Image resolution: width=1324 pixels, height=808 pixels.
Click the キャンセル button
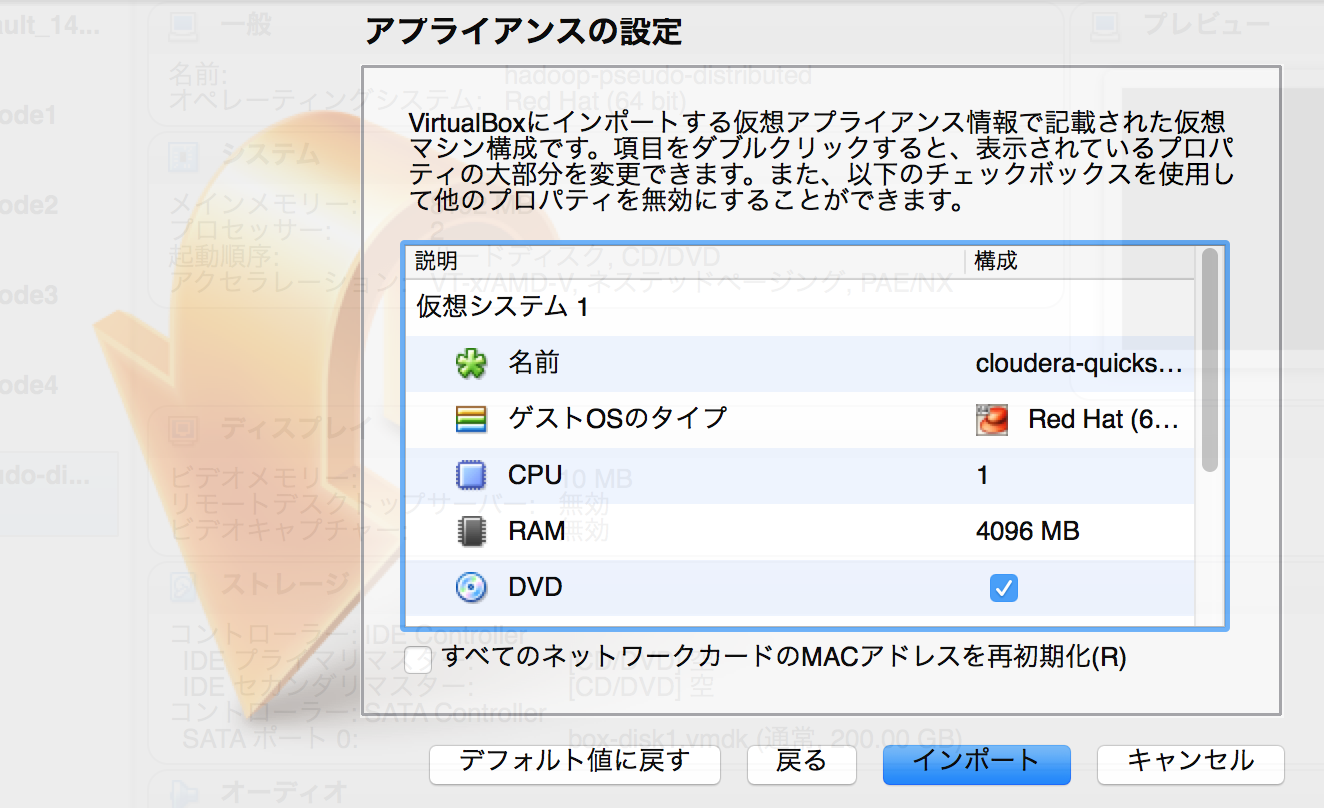(1190, 764)
